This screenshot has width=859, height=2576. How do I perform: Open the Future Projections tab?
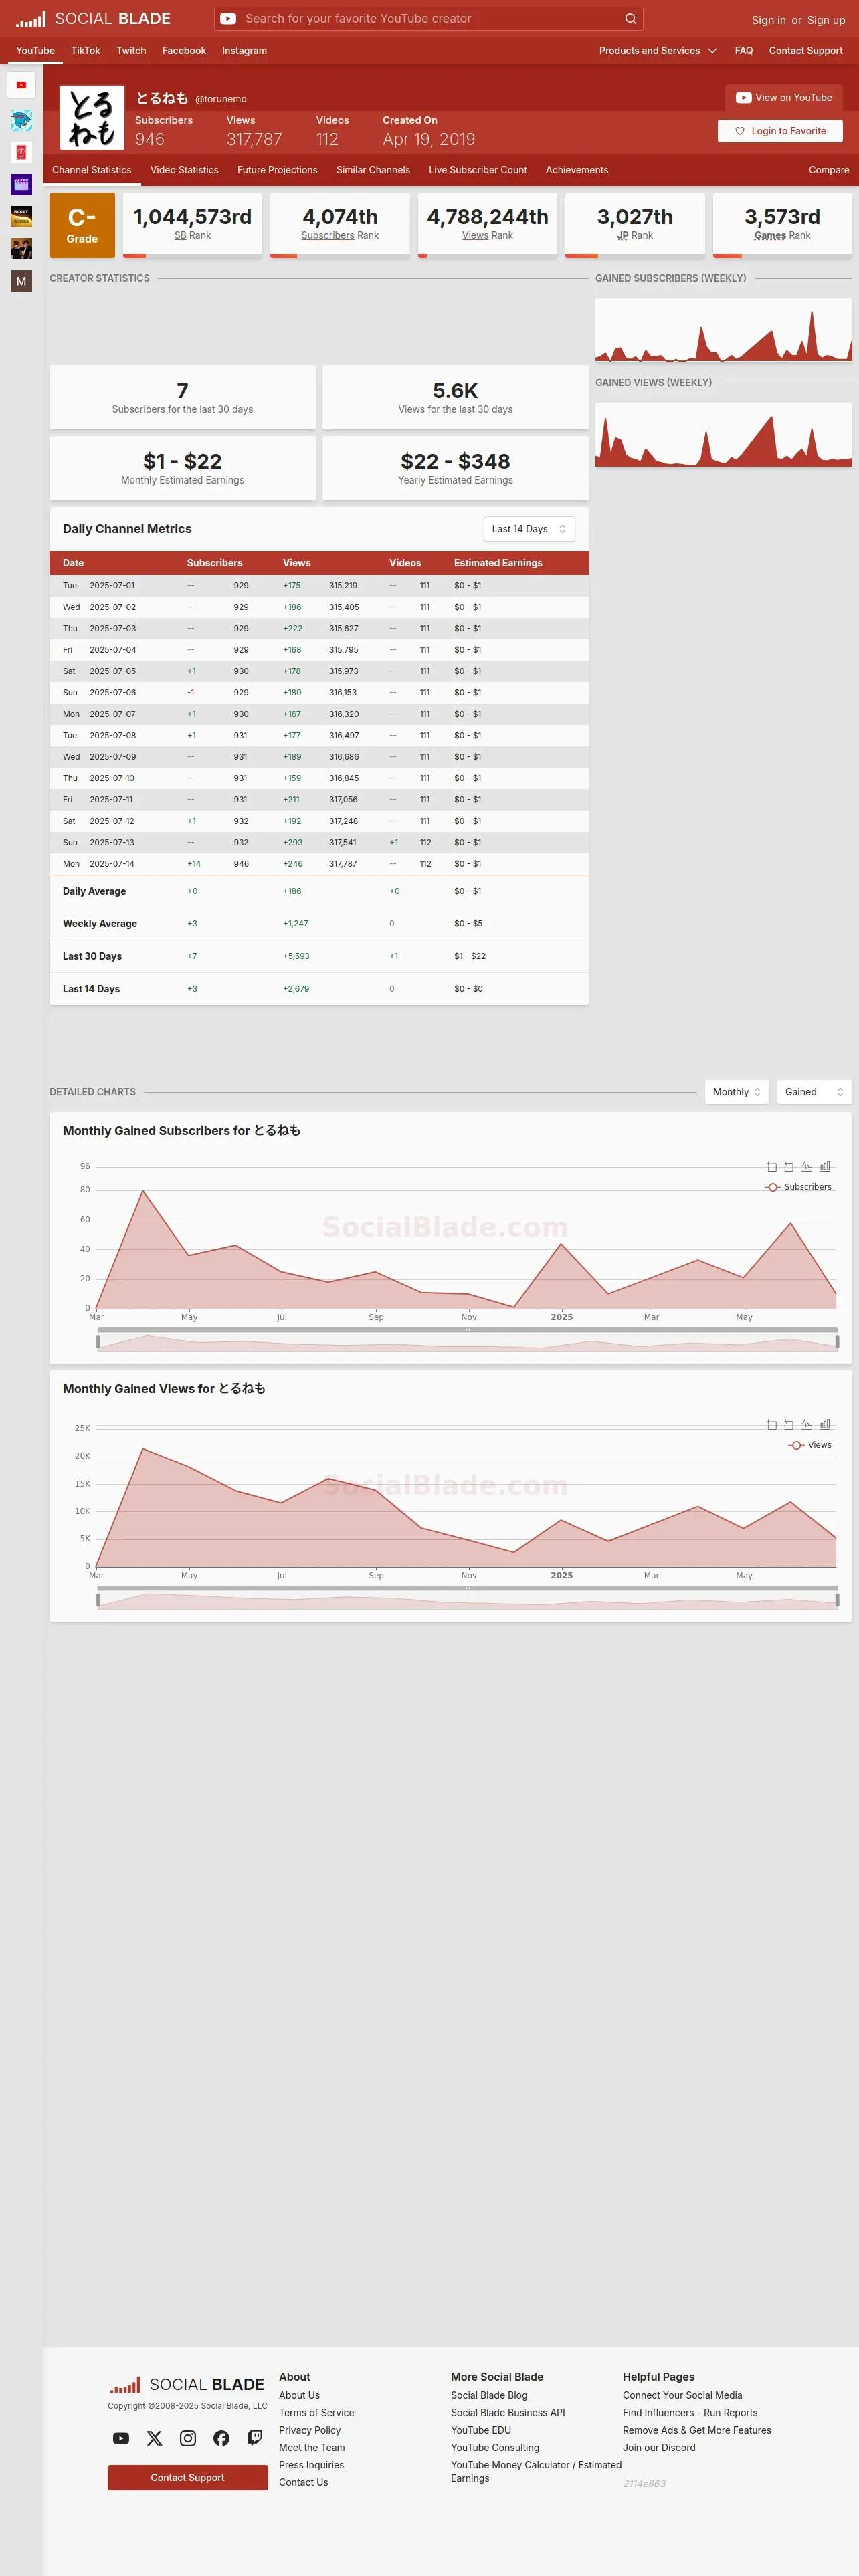click(x=277, y=170)
